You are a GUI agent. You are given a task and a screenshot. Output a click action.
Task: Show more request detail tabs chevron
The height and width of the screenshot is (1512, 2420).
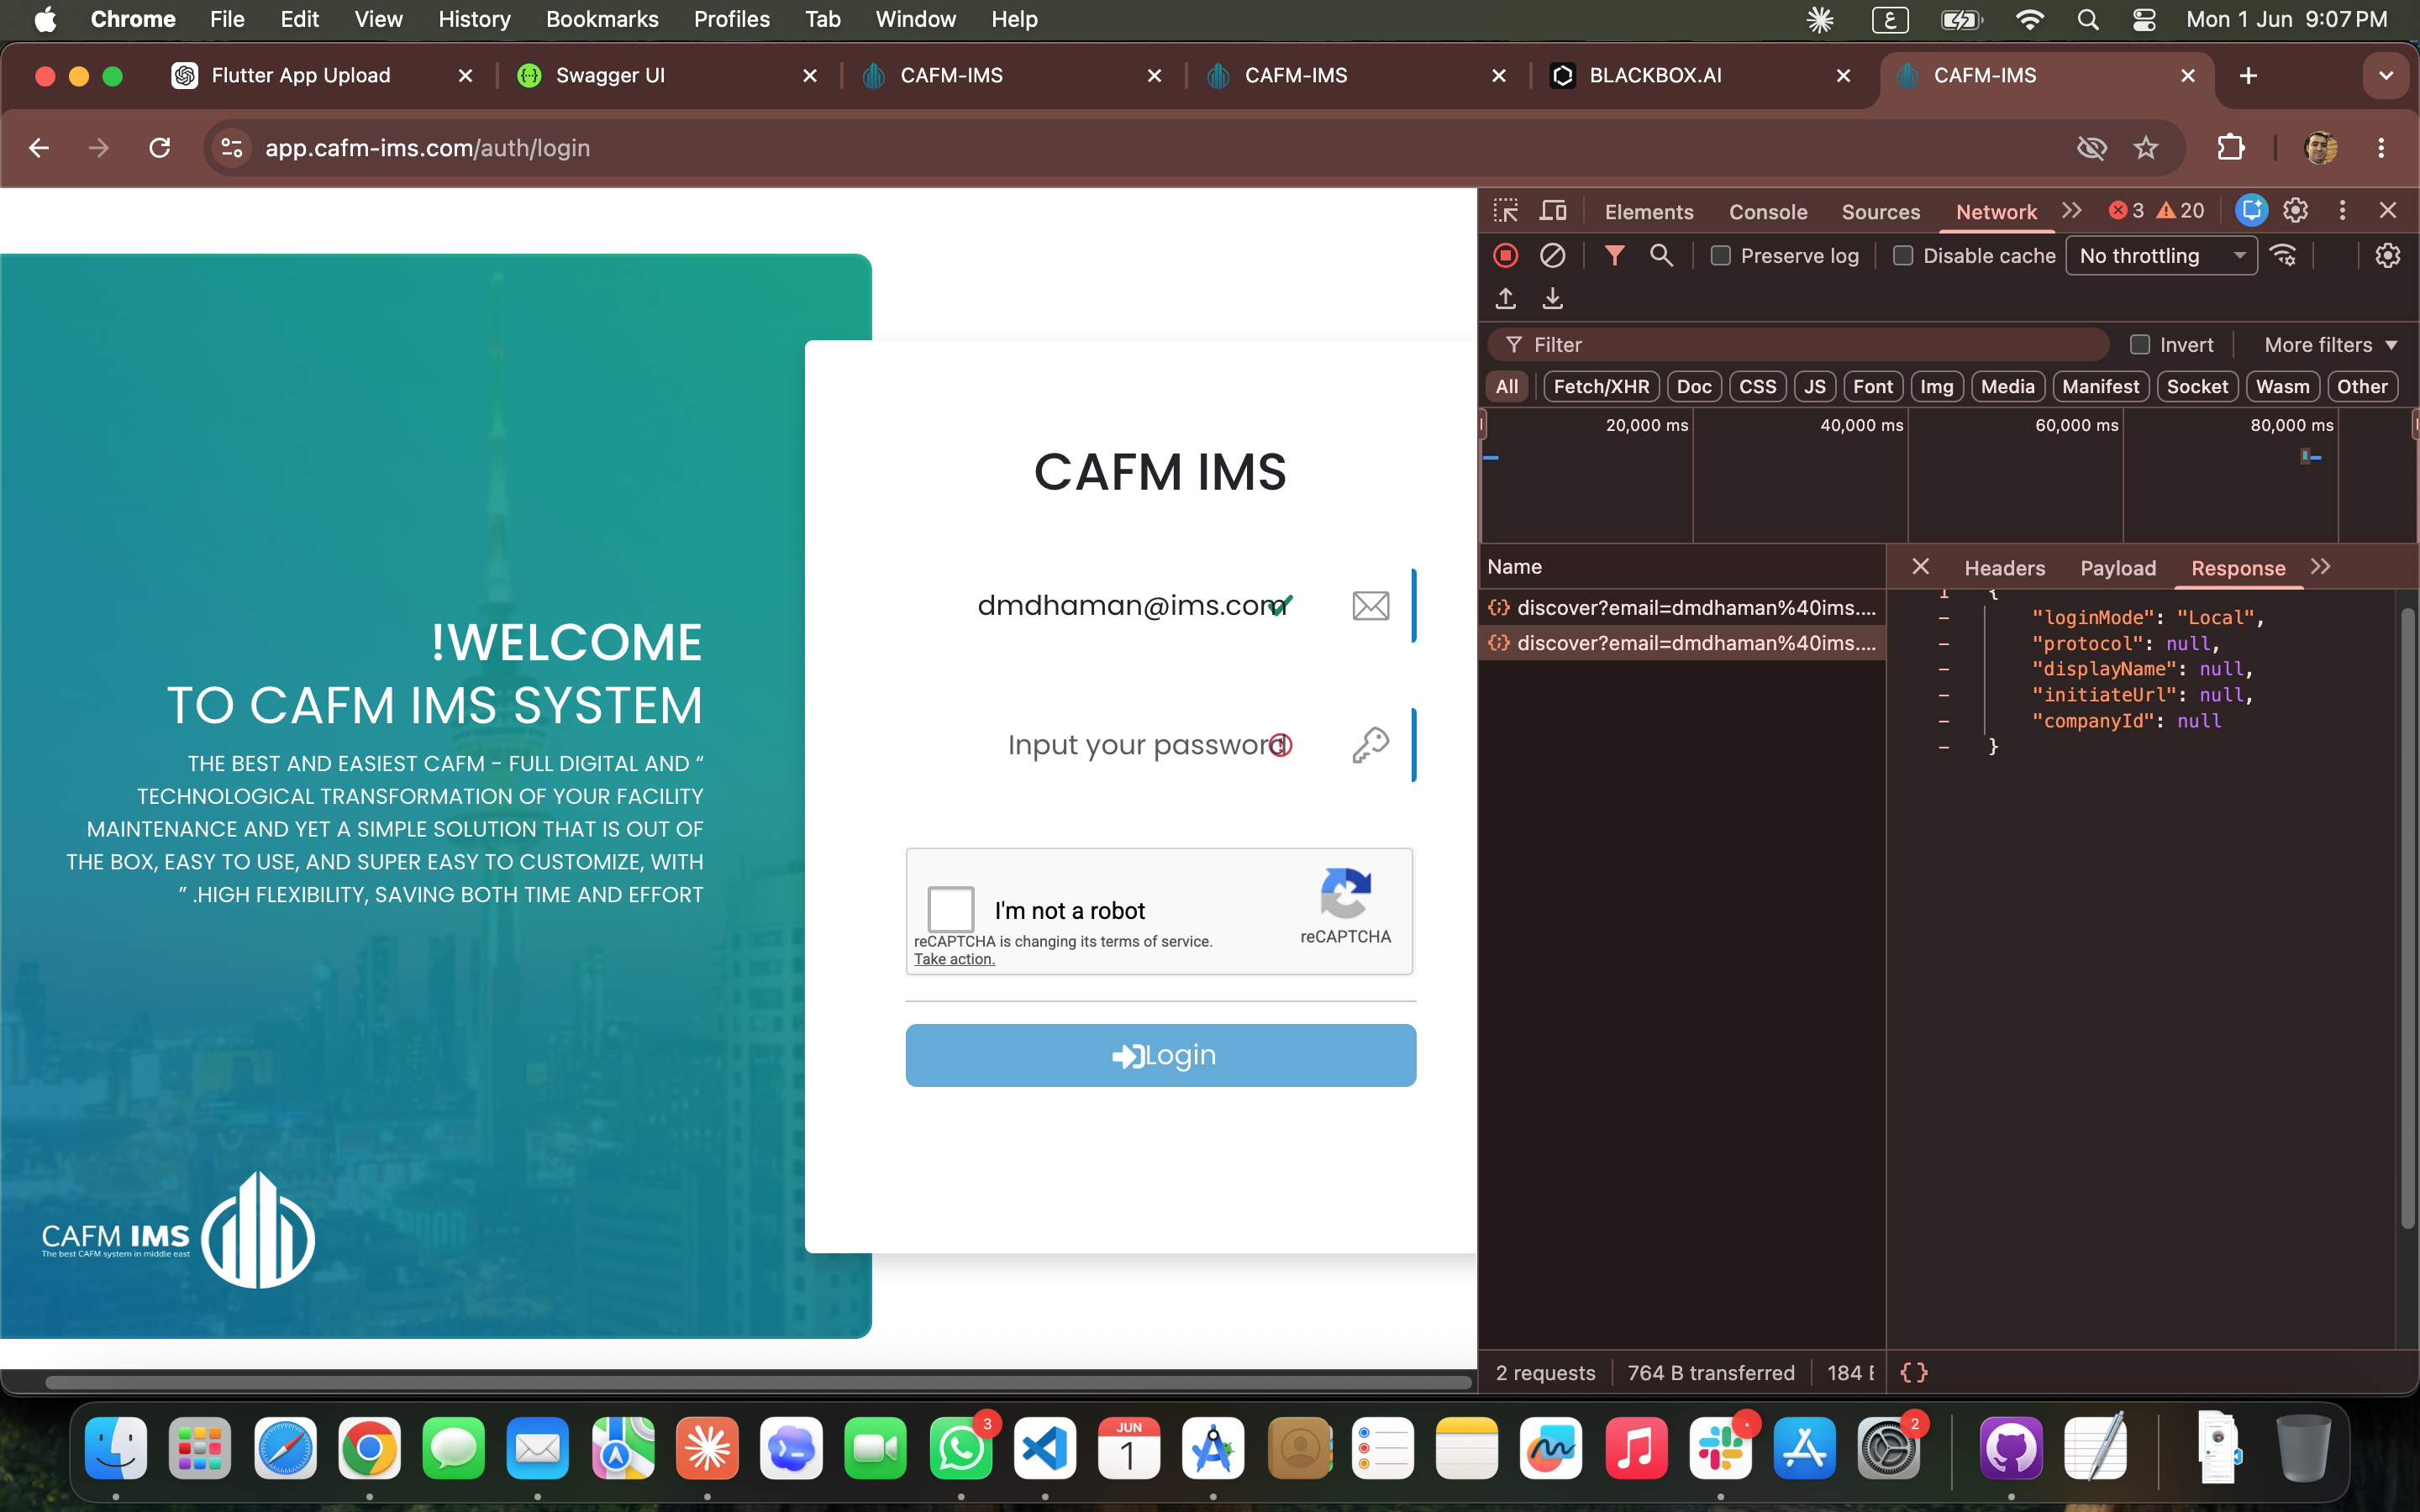coord(2321,567)
